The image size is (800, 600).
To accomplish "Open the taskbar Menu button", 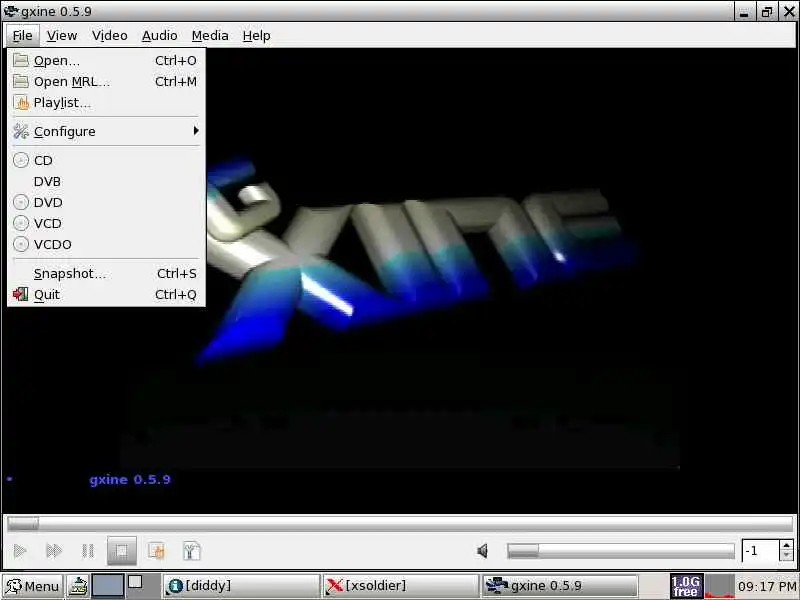I will click(33, 586).
